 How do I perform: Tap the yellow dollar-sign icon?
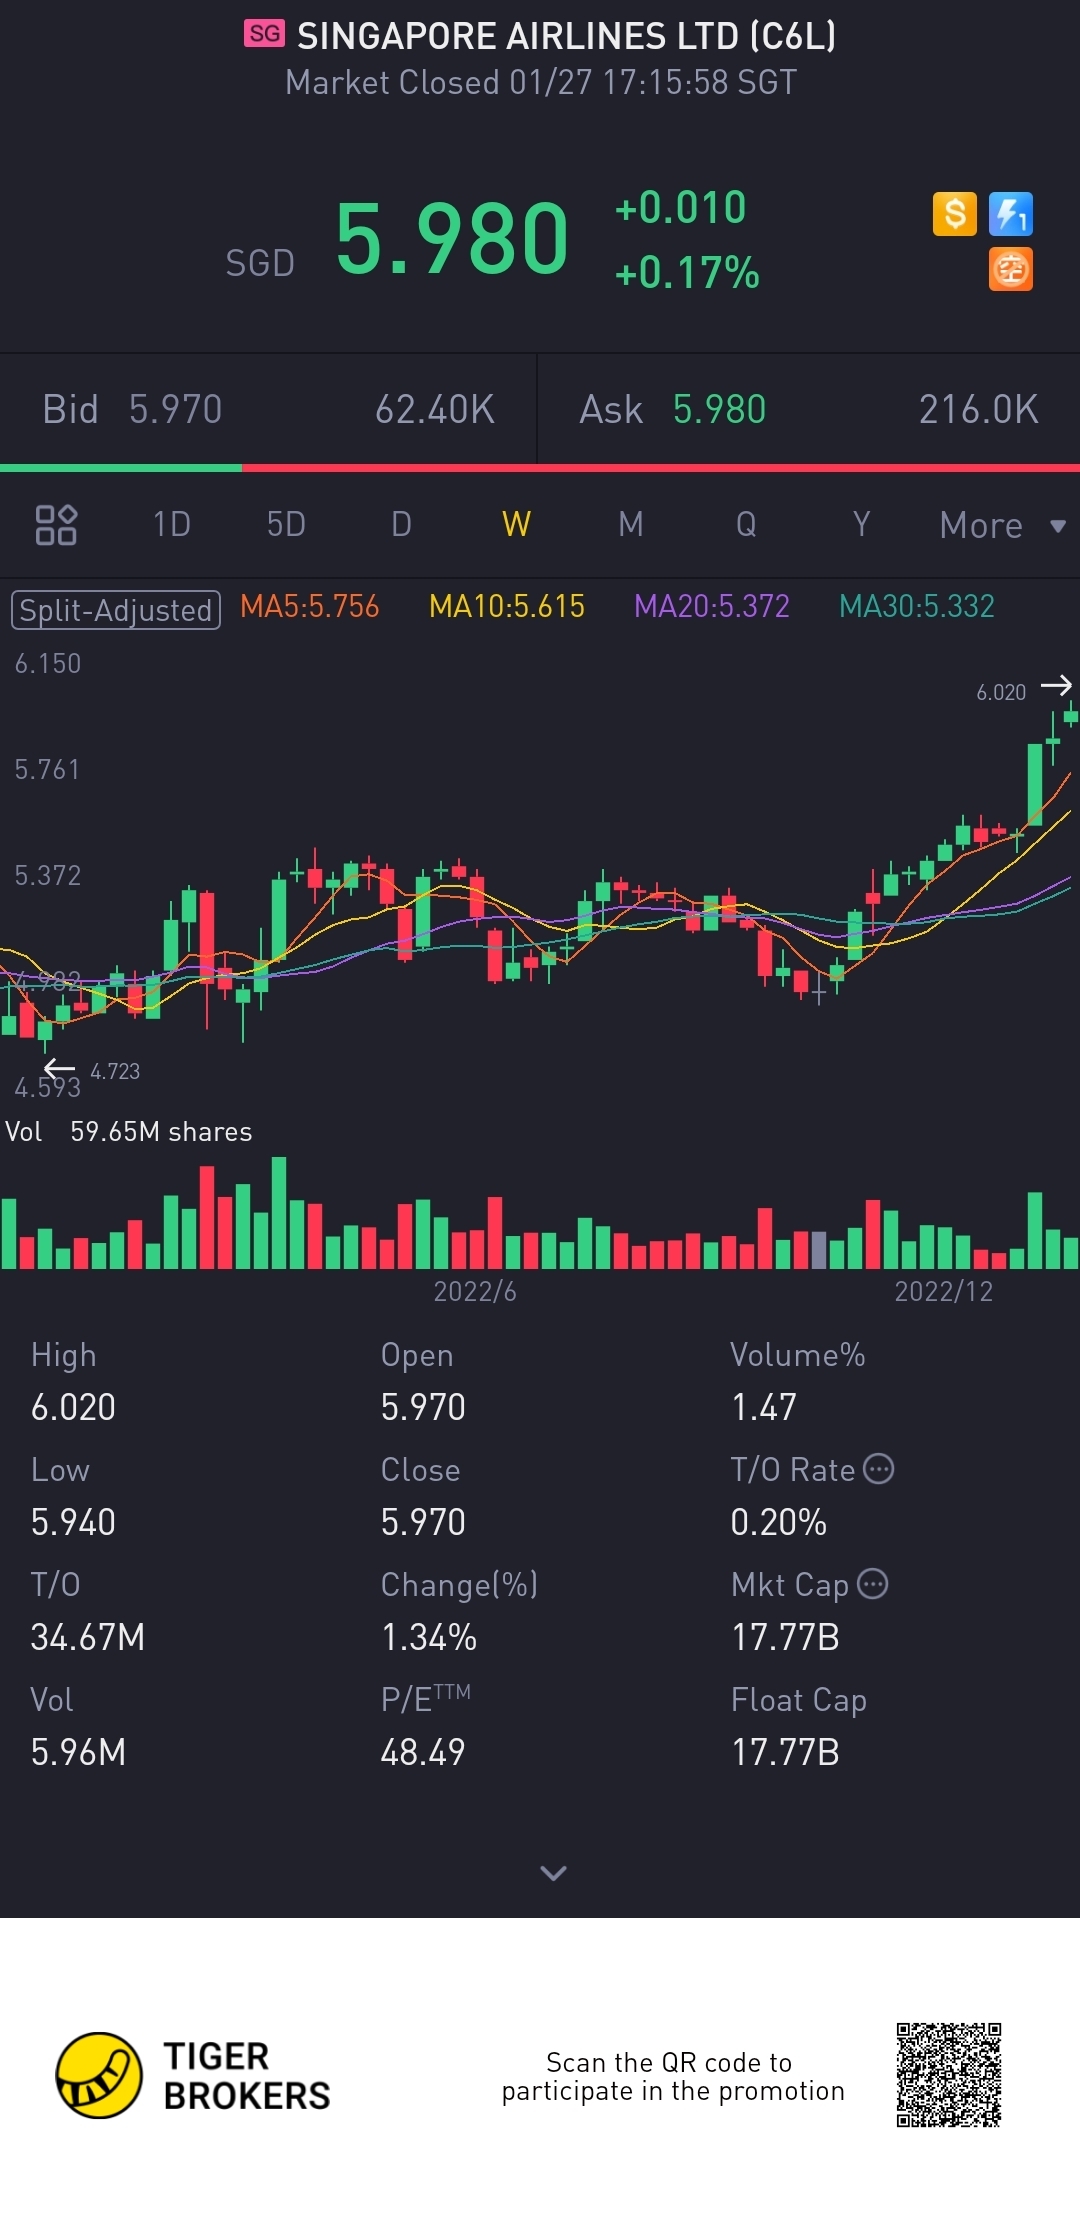(x=955, y=214)
